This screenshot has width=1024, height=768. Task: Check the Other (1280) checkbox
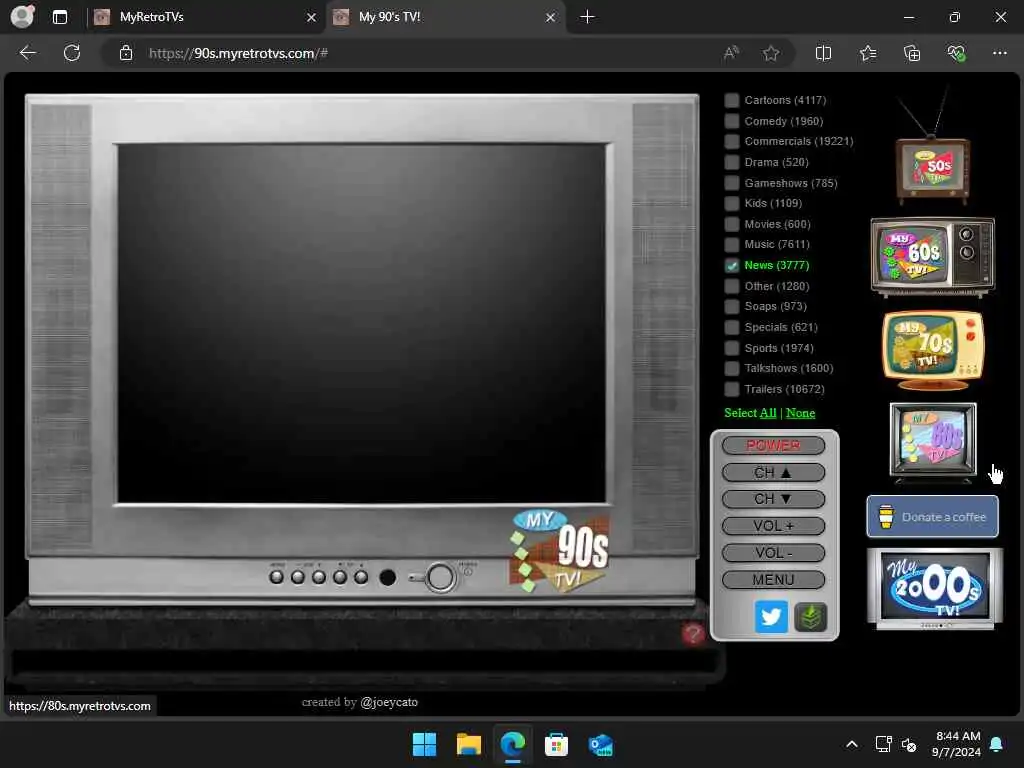click(x=731, y=286)
